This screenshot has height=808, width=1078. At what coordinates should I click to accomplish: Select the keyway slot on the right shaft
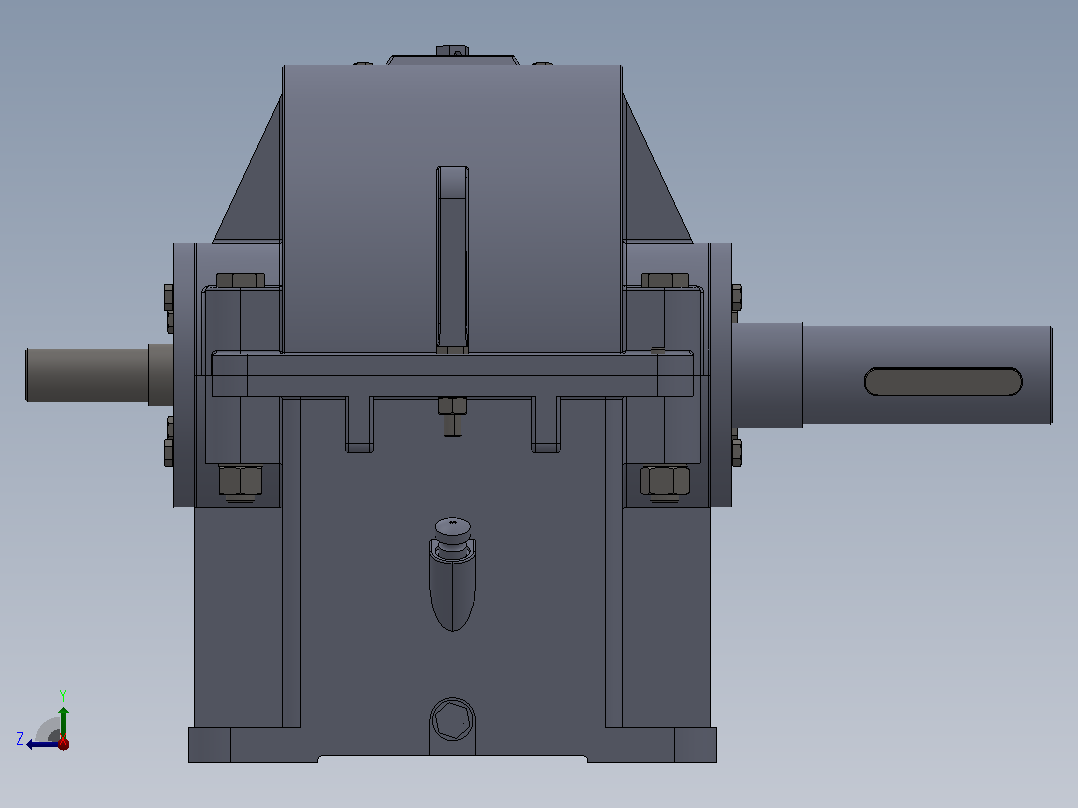coord(943,382)
